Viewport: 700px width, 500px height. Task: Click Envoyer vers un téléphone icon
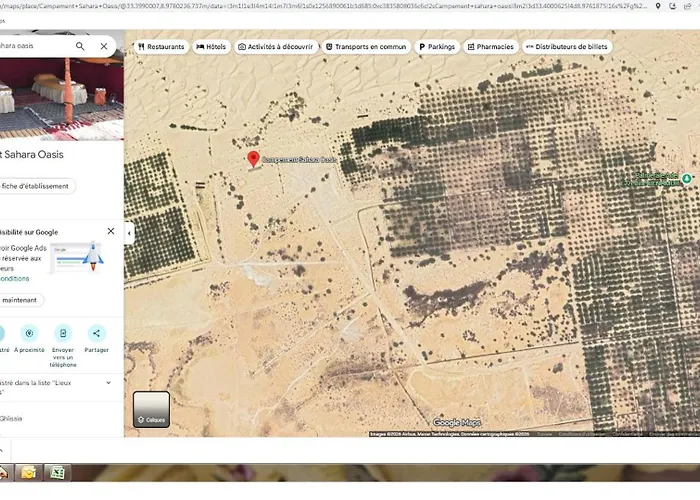[63, 333]
